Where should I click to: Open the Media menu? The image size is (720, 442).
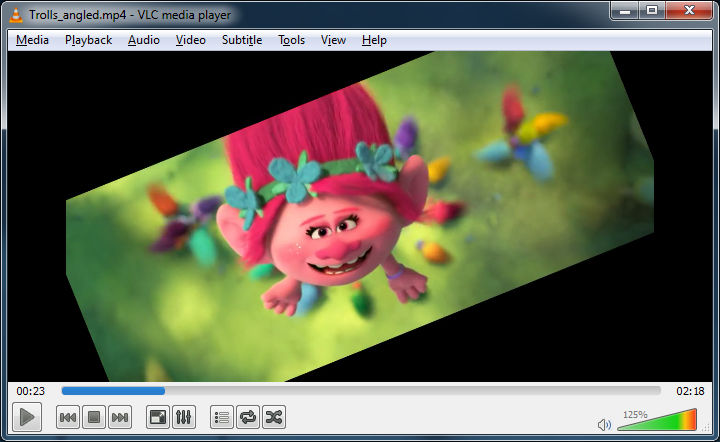click(32, 40)
